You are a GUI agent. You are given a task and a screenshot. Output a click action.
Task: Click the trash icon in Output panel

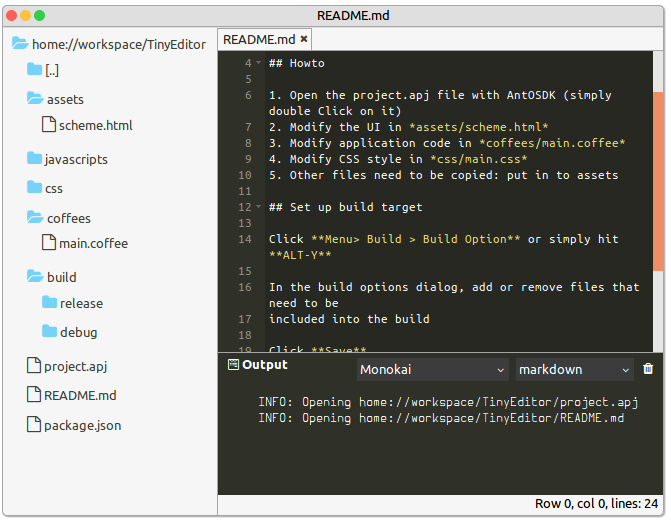coord(648,369)
